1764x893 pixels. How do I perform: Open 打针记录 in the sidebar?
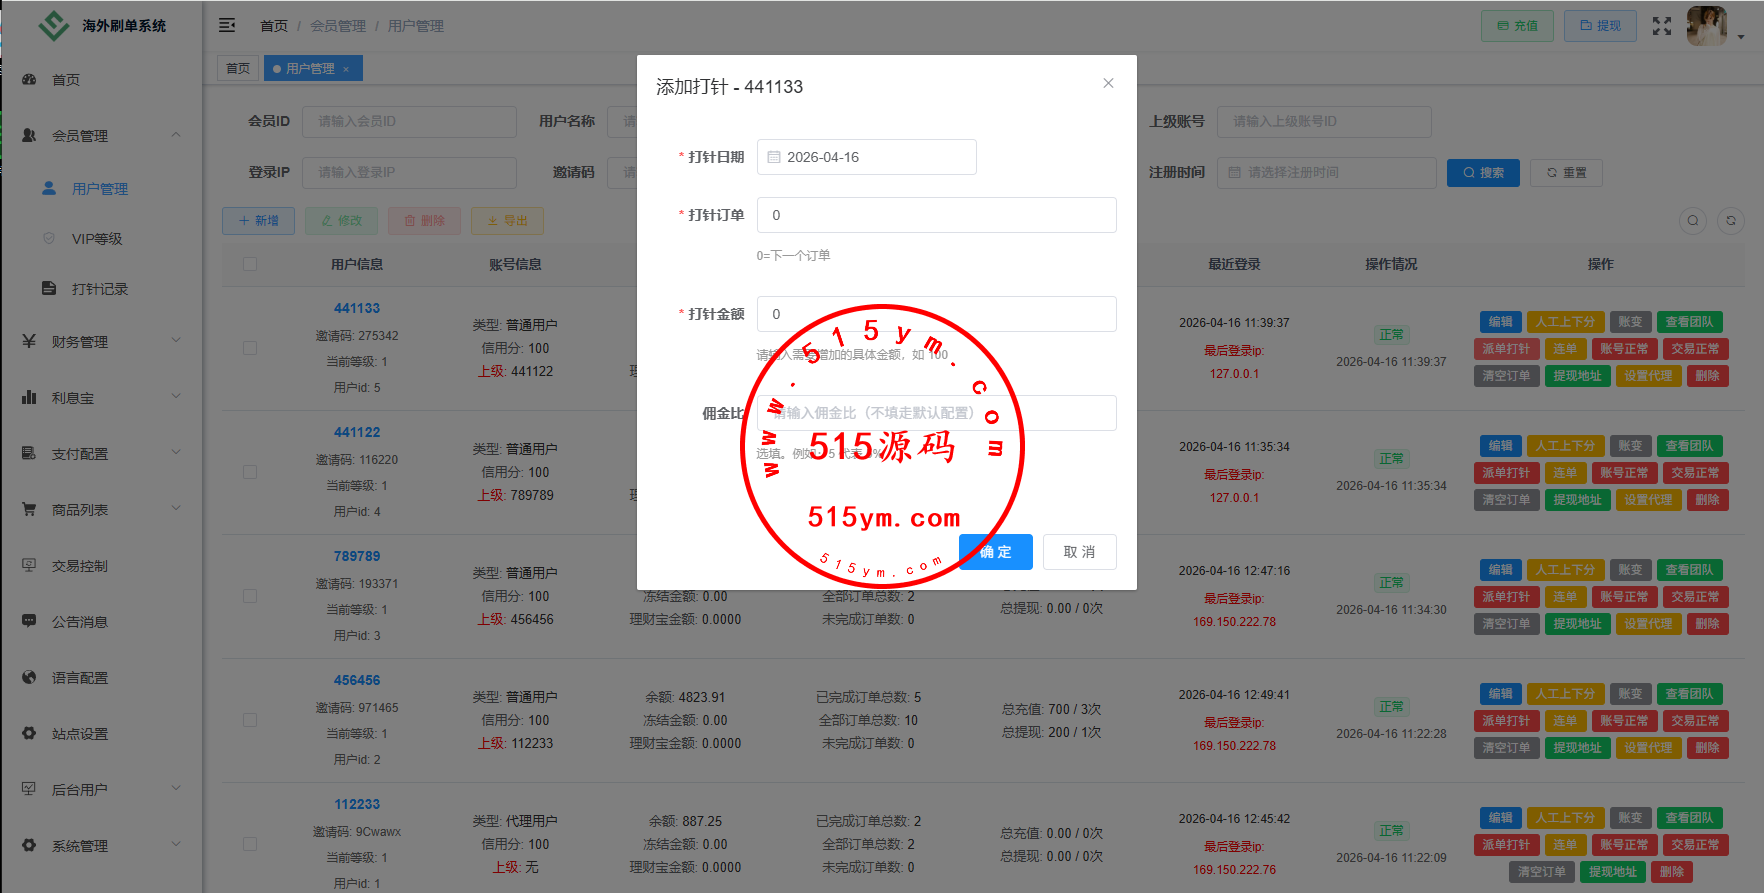pyautogui.click(x=99, y=289)
